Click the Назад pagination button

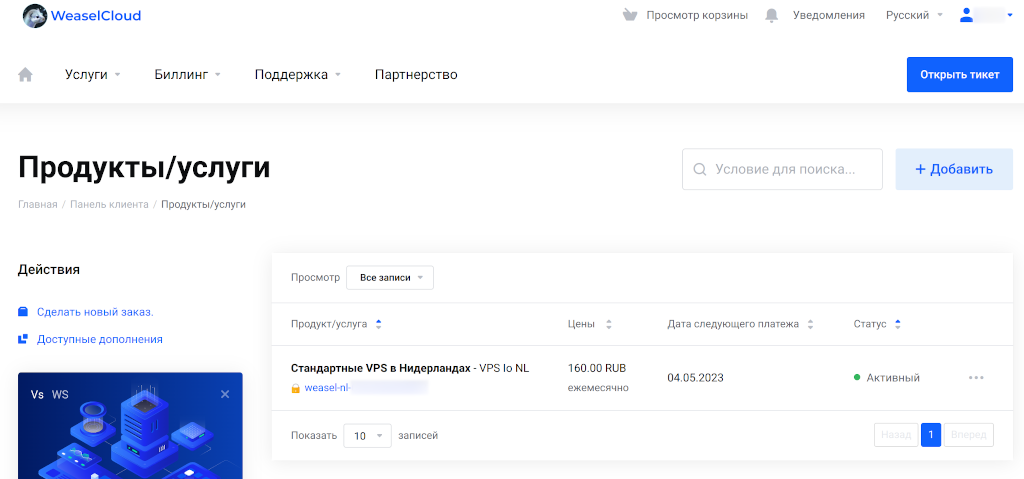[x=896, y=435]
